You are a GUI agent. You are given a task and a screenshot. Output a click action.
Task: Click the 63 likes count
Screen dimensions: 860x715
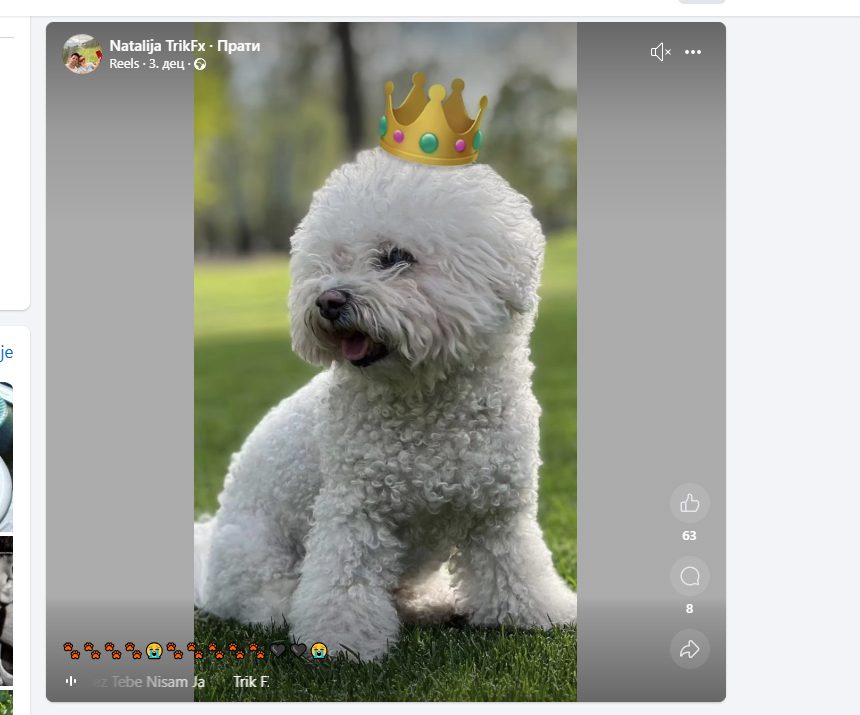coord(689,536)
